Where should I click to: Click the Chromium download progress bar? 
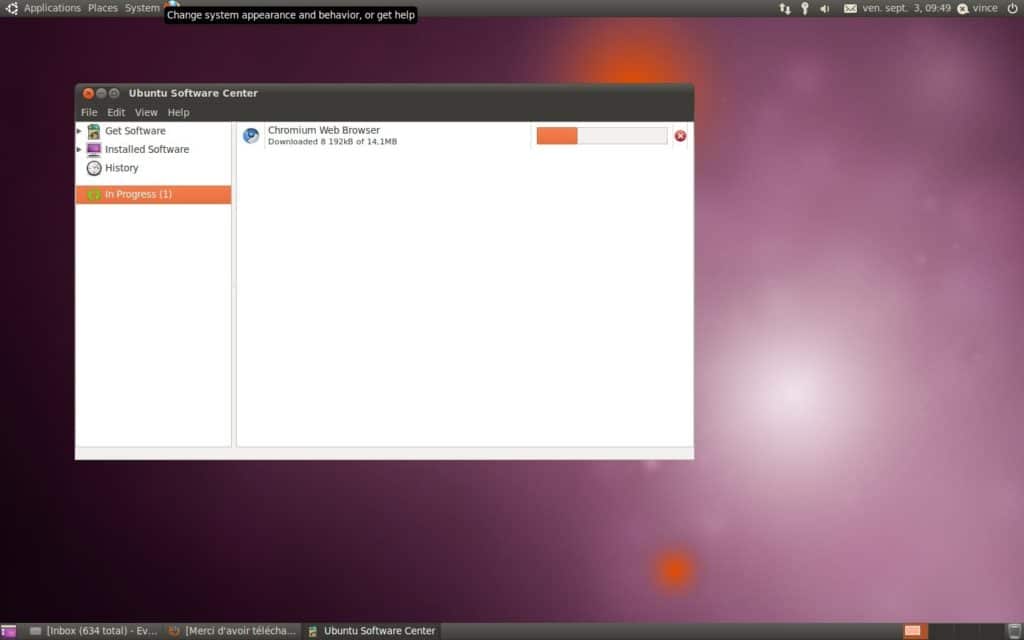(x=602, y=136)
